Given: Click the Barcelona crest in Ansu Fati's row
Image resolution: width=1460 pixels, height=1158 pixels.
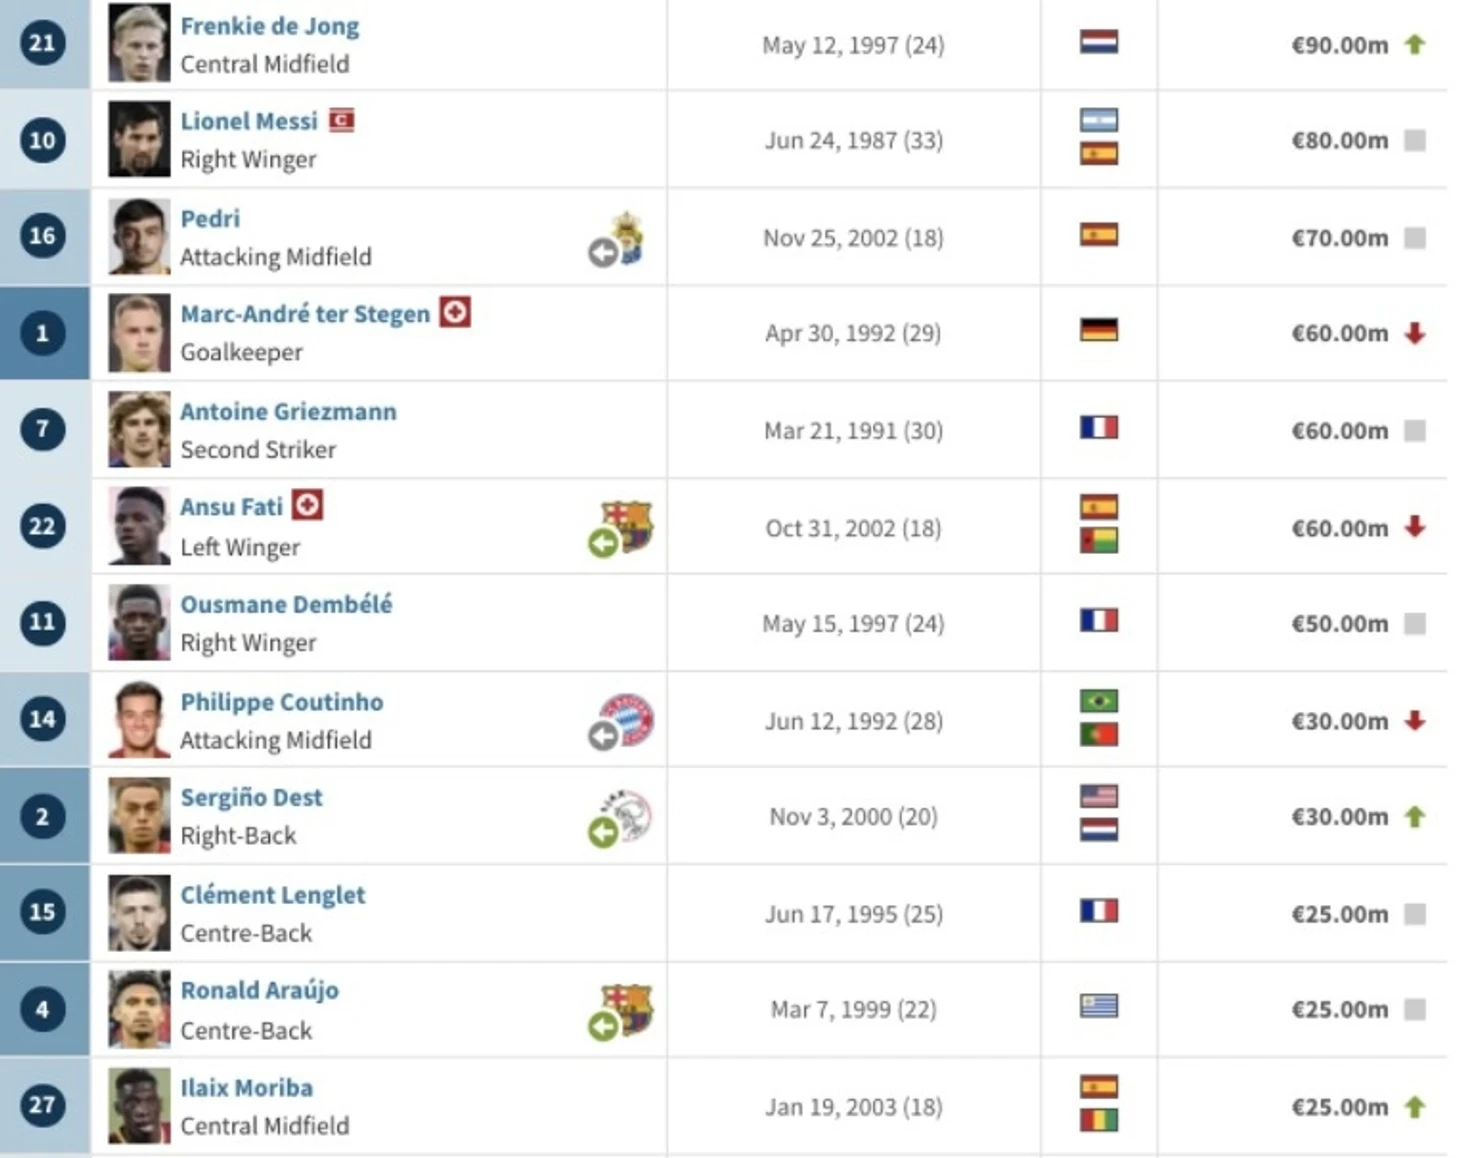Looking at the screenshot, I should pyautogui.click(x=627, y=527).
